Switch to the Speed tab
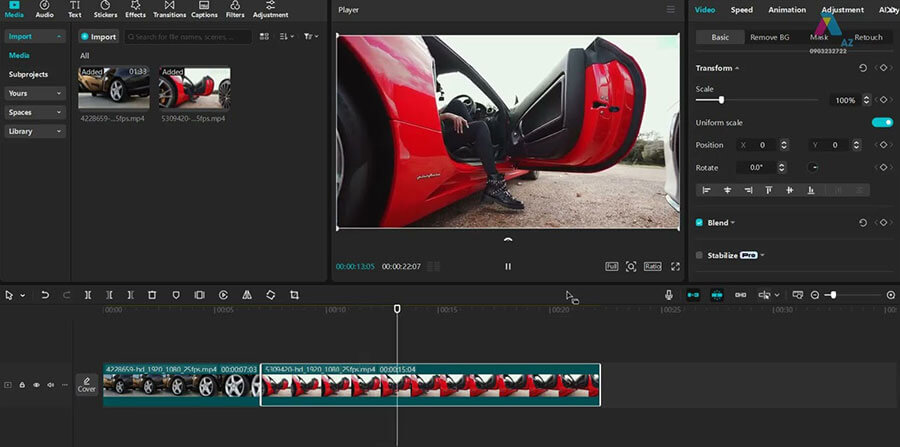 click(x=742, y=10)
